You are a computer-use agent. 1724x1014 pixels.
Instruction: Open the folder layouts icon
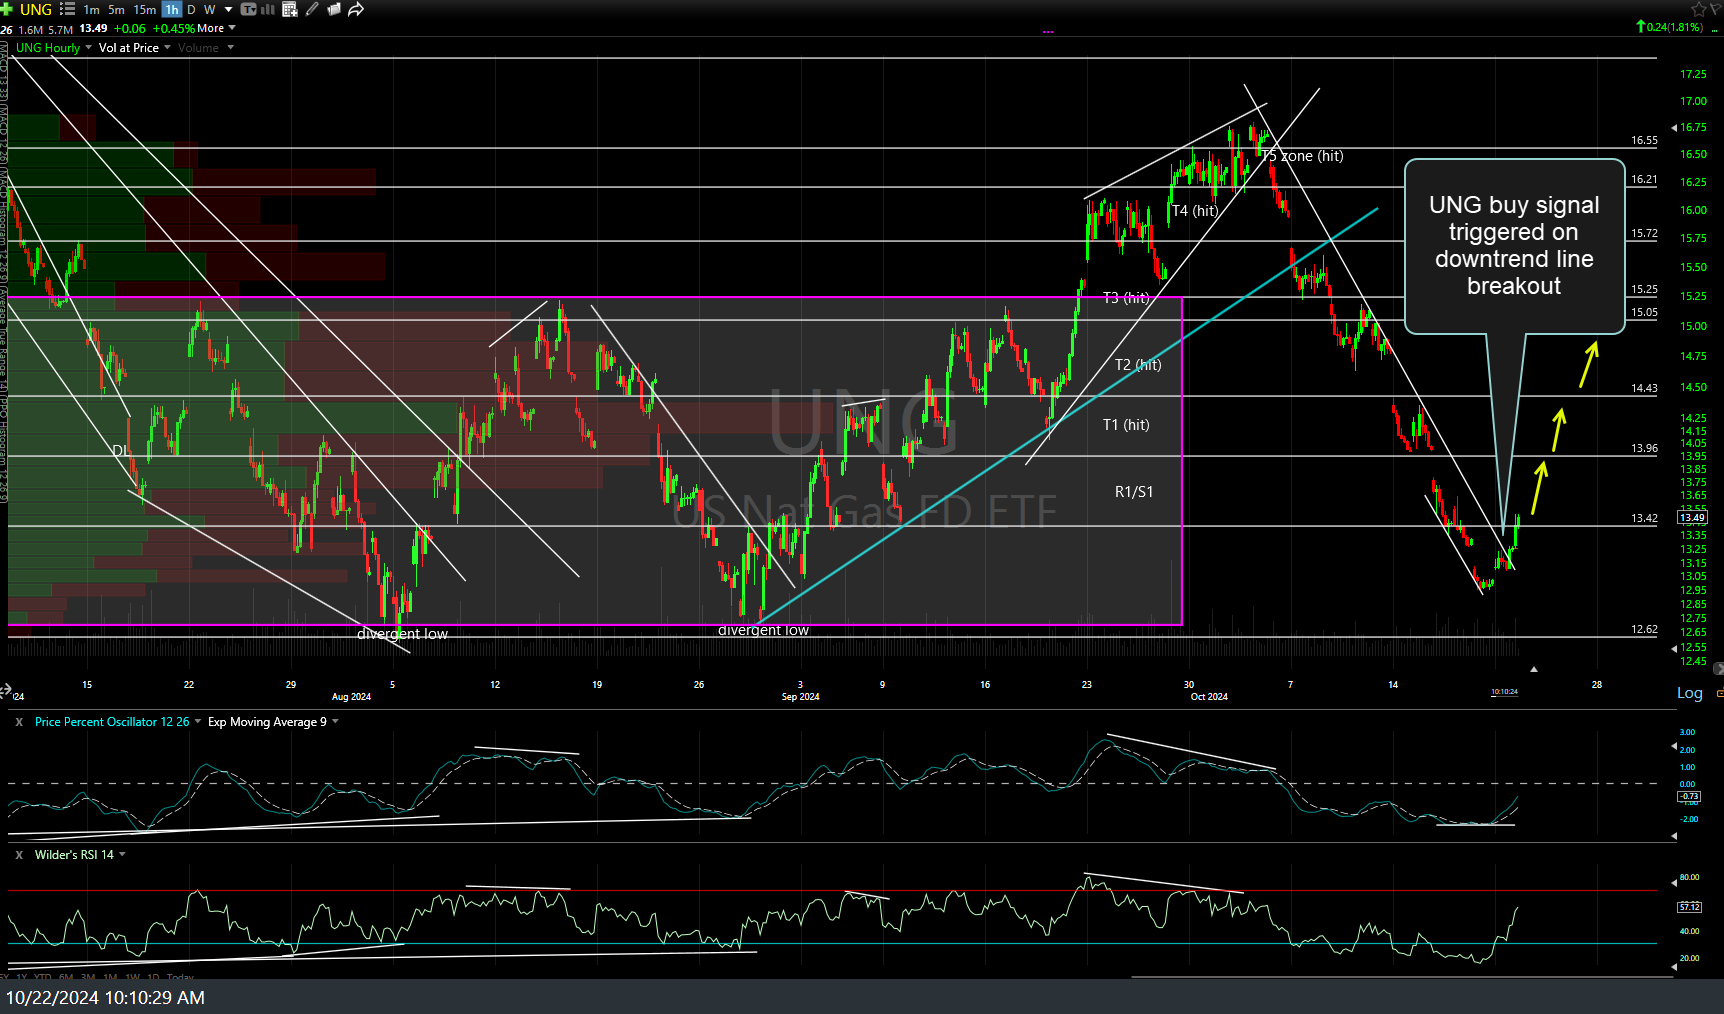pos(334,9)
